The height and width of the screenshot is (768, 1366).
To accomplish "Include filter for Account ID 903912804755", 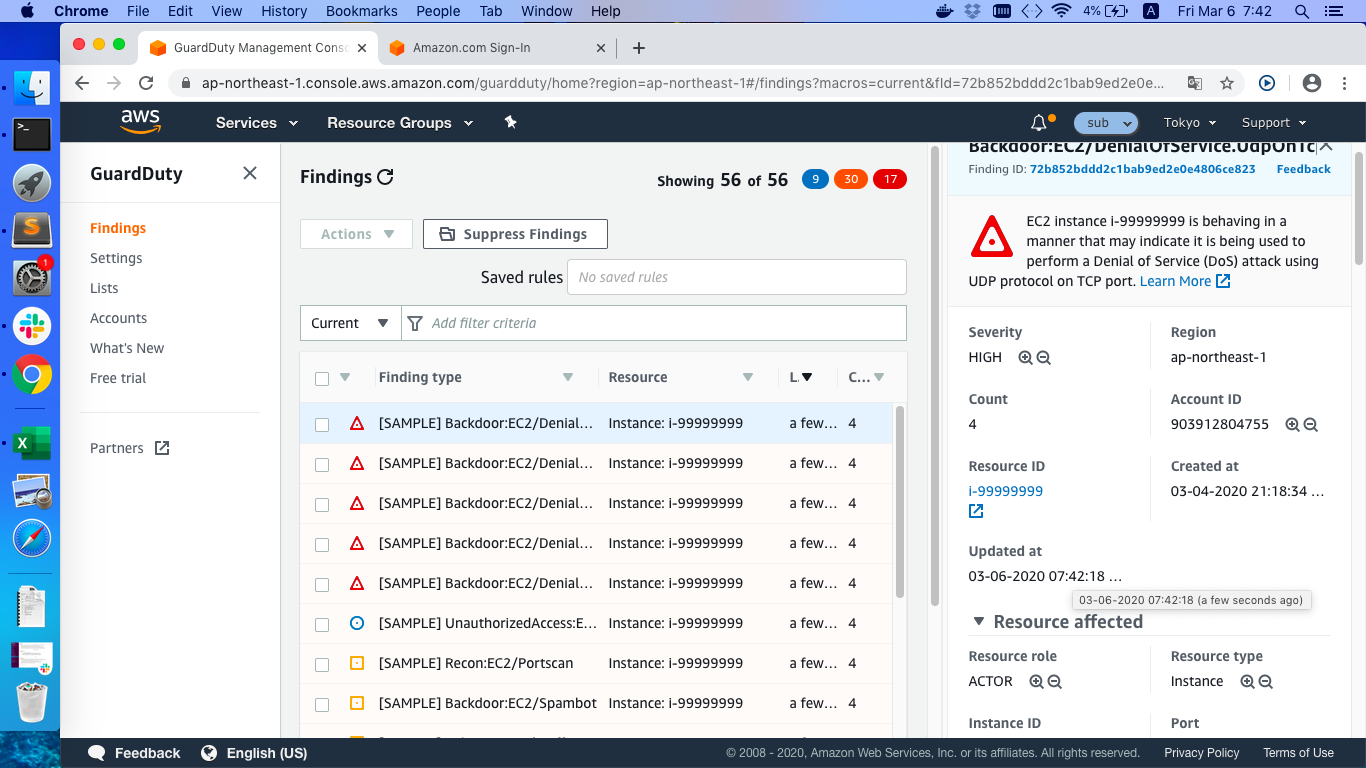I will click(x=1292, y=425).
